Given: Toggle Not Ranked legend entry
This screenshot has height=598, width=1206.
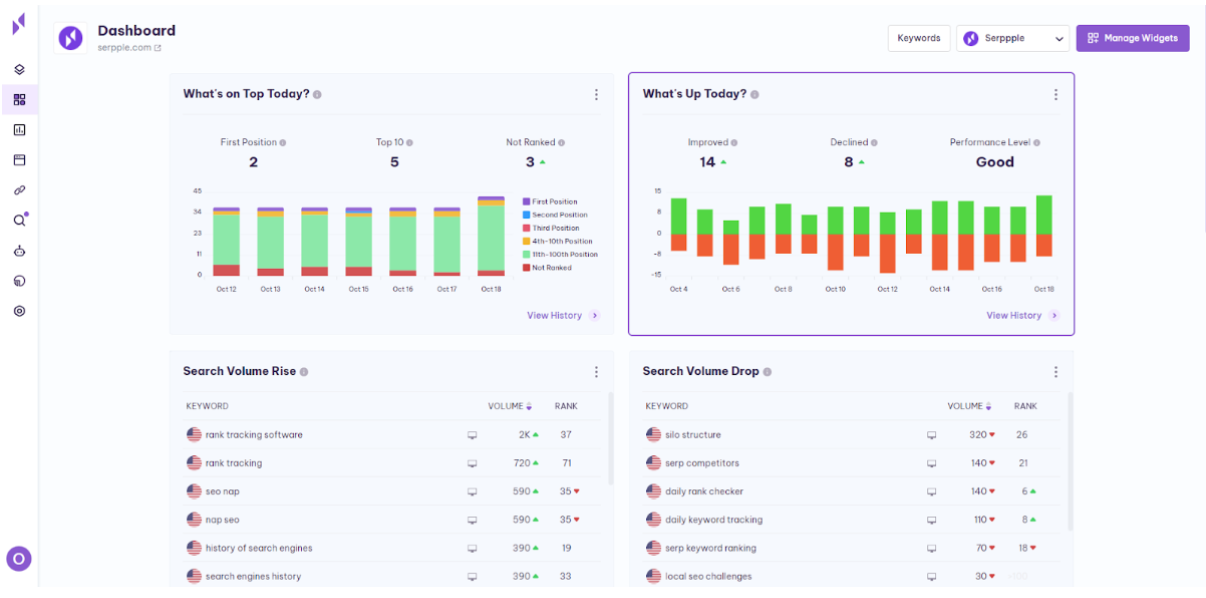Looking at the screenshot, I should (x=547, y=267).
